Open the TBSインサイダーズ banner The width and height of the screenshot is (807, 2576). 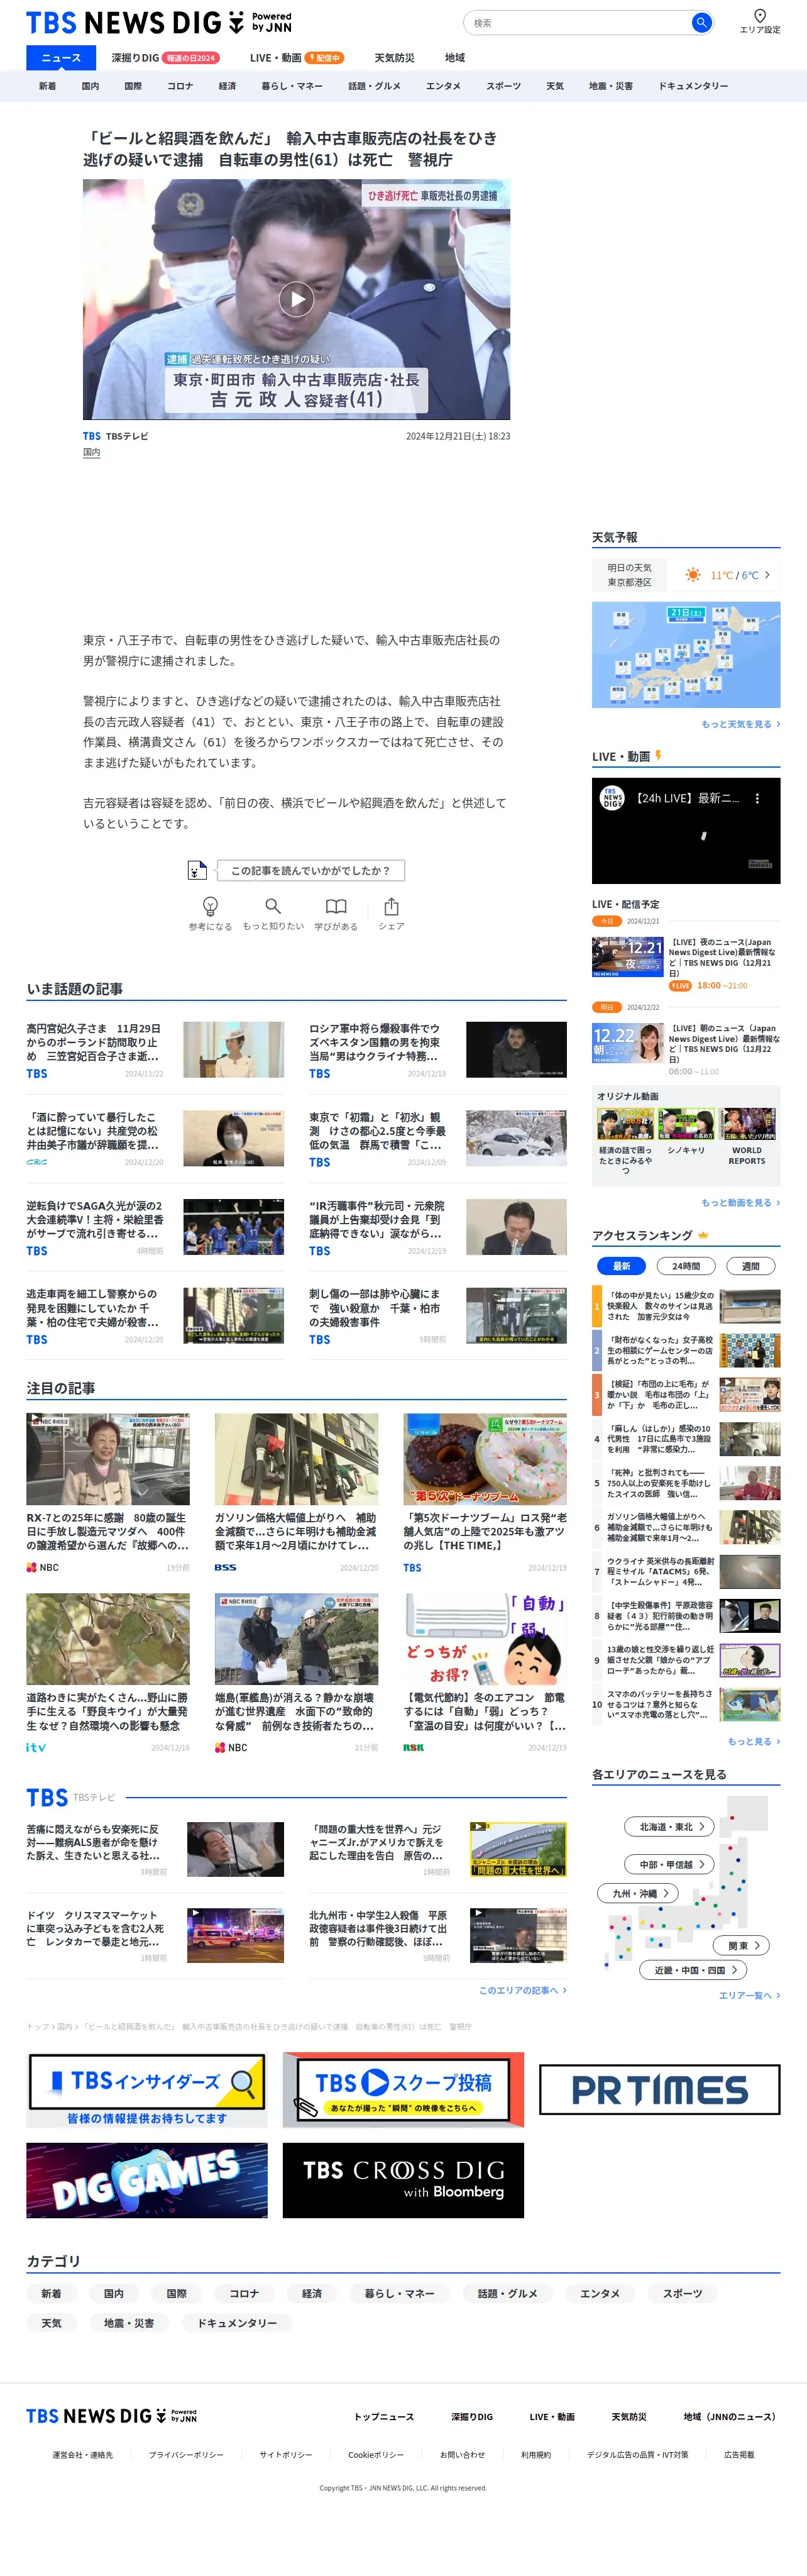(x=147, y=2089)
